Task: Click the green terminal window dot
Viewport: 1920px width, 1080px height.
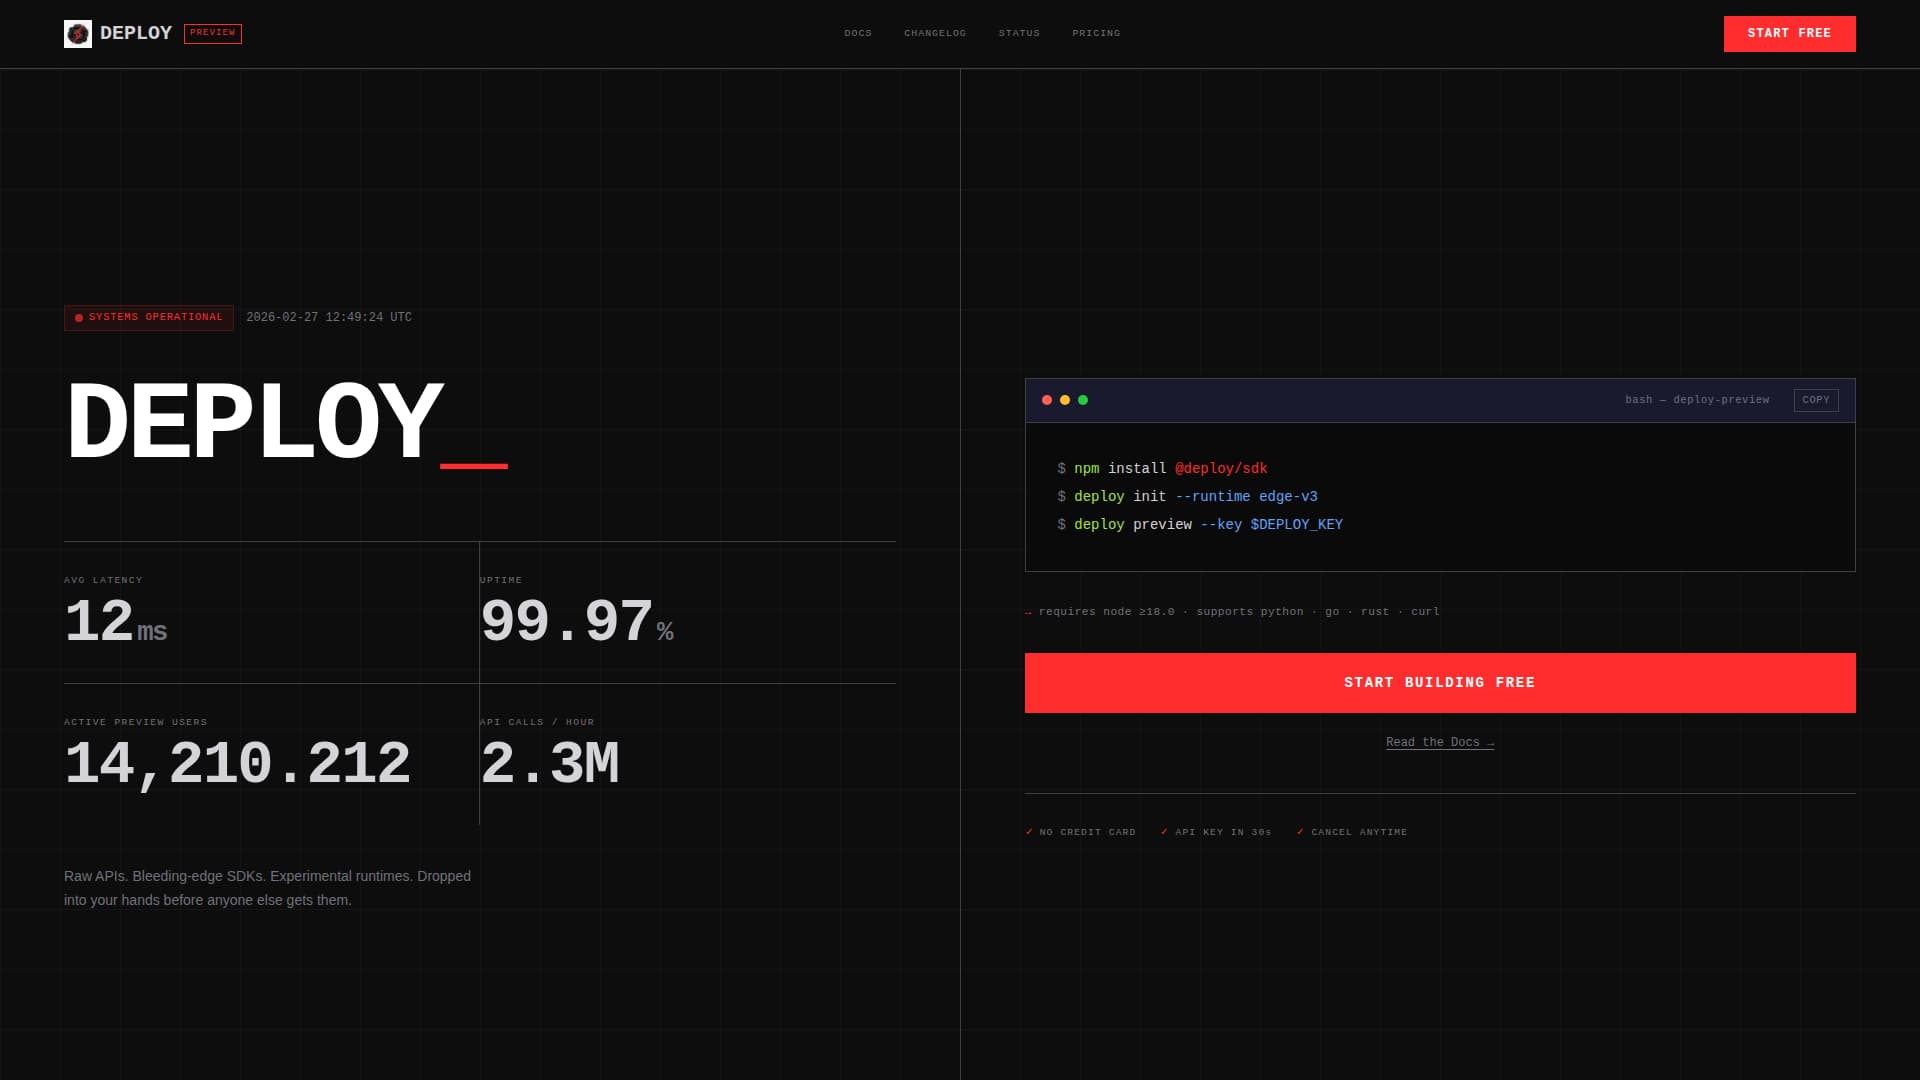Action: [1083, 400]
